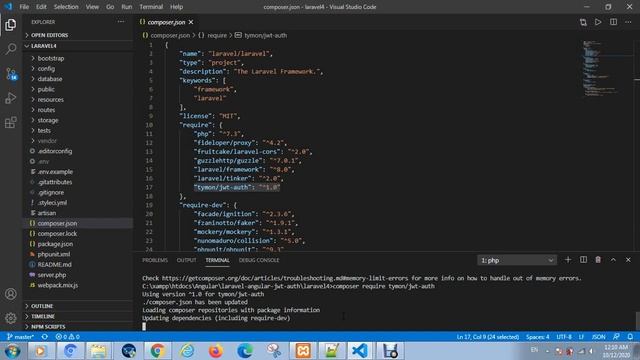Open the Edit menu

point(41,7)
